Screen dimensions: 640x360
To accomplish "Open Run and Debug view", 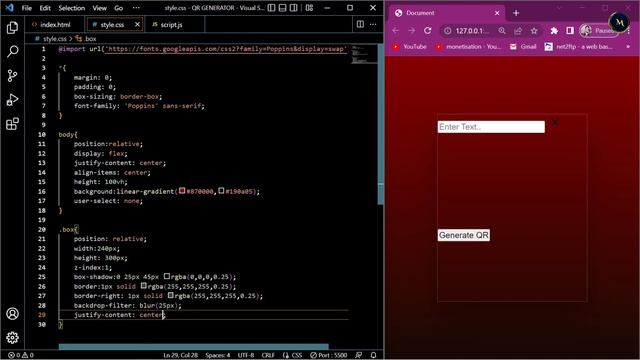I will [x=12, y=100].
